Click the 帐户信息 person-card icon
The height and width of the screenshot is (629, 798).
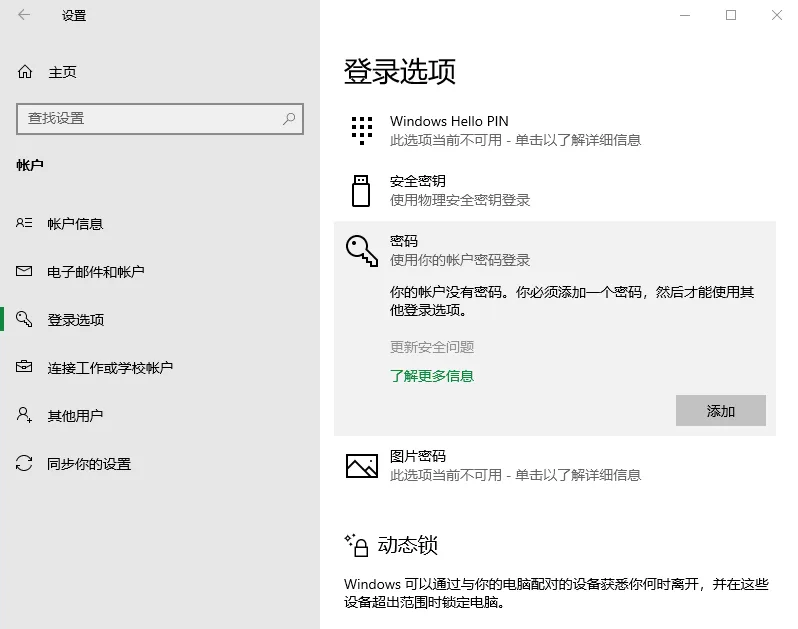point(24,223)
